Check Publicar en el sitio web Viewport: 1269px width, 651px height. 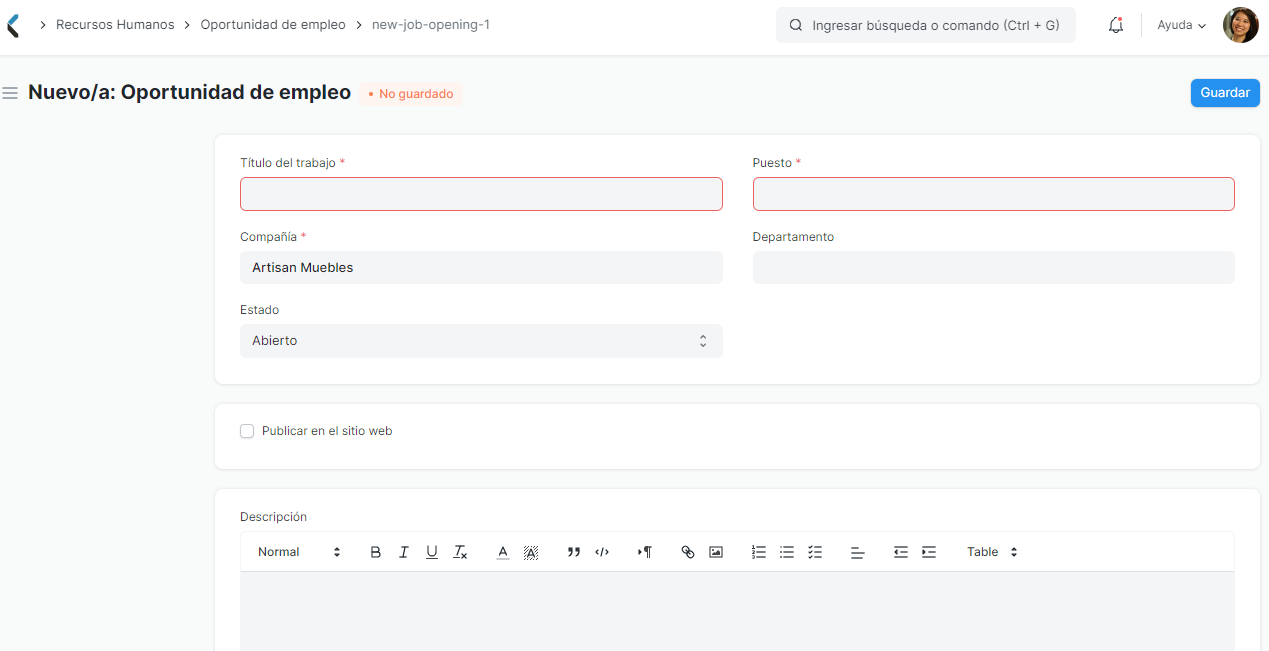[247, 431]
